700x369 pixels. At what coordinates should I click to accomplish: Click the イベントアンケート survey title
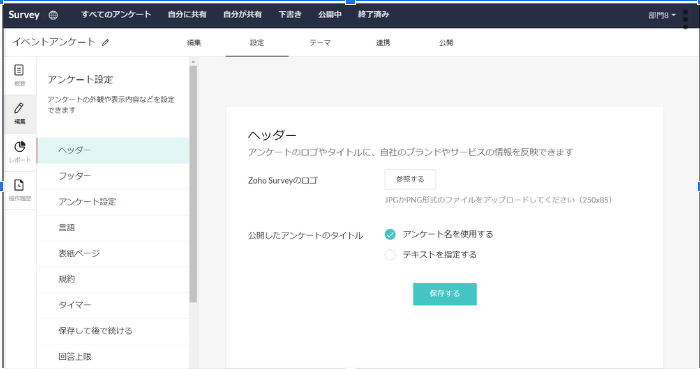[x=54, y=42]
